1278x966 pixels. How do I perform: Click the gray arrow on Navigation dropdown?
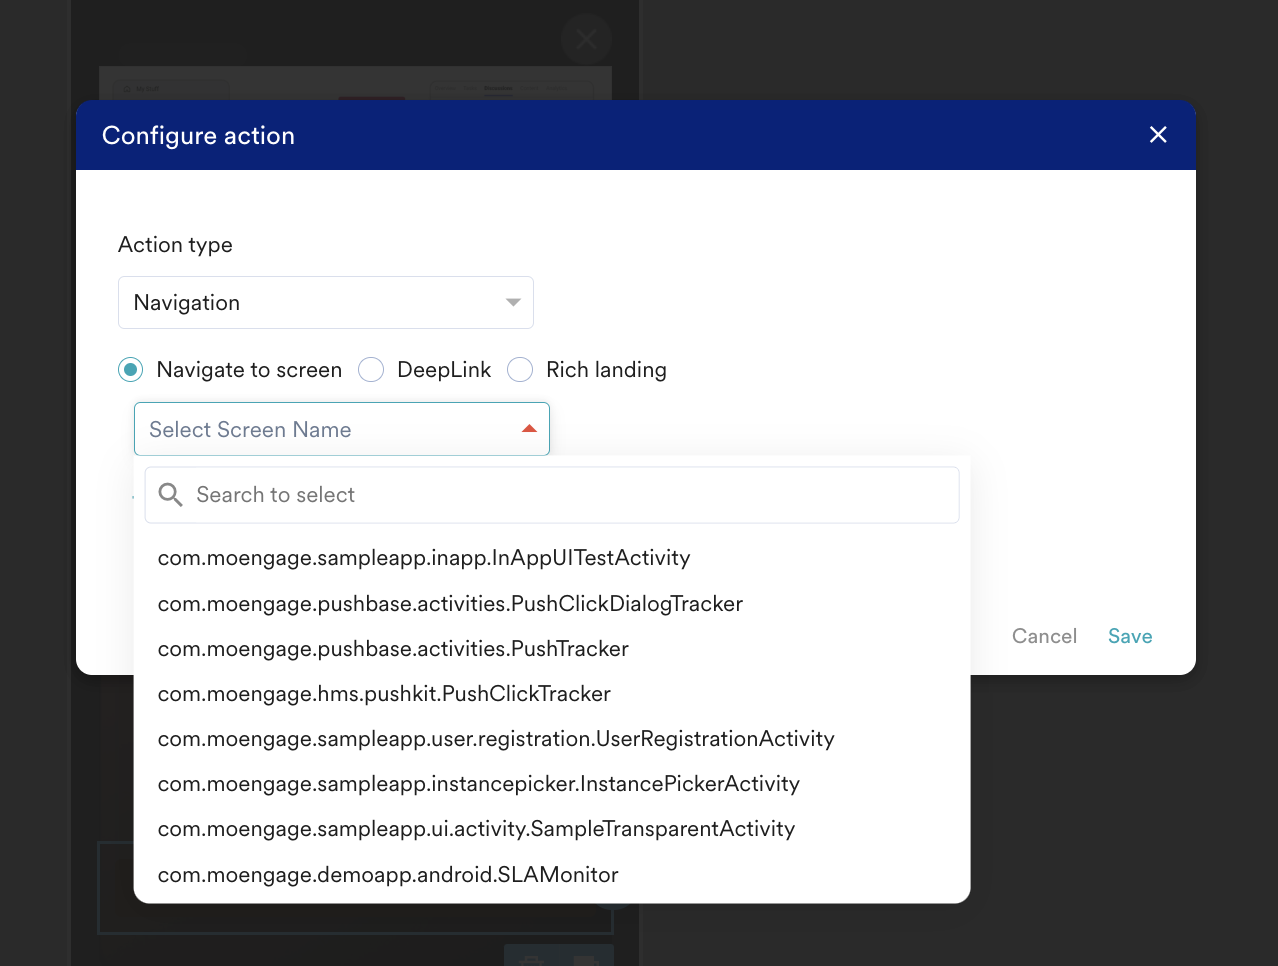tap(513, 302)
